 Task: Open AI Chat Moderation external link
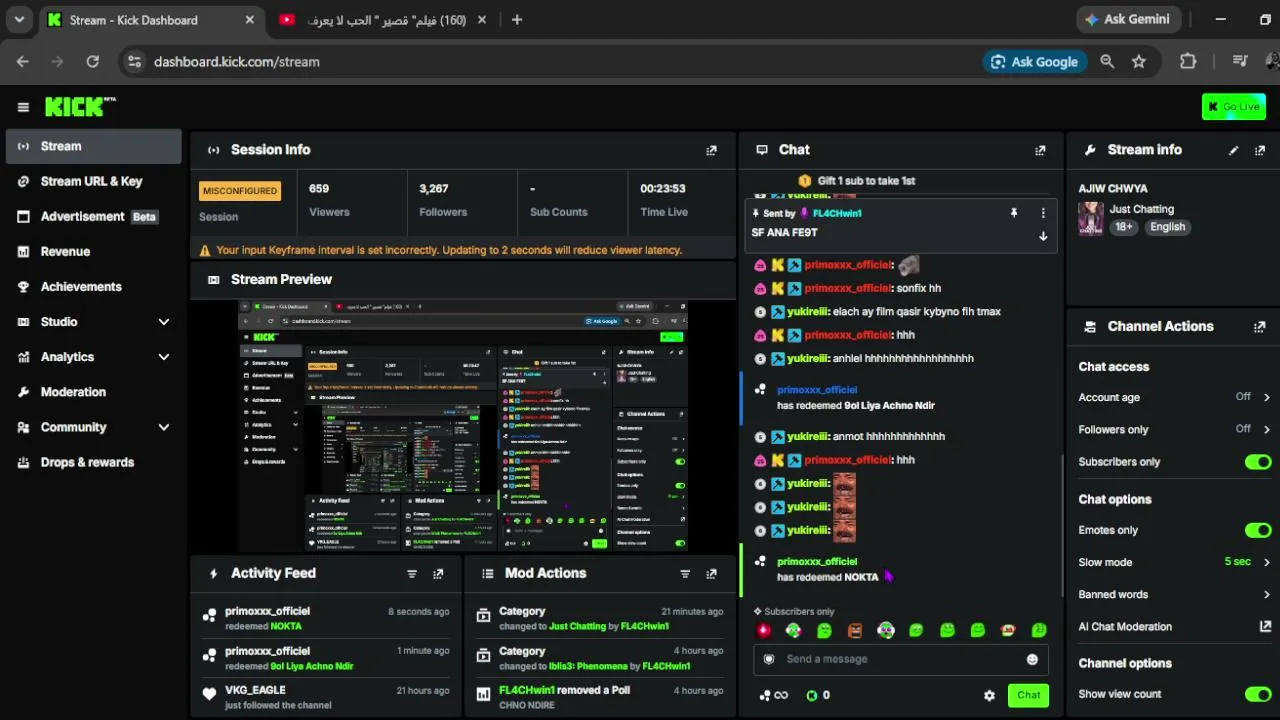click(x=1265, y=627)
